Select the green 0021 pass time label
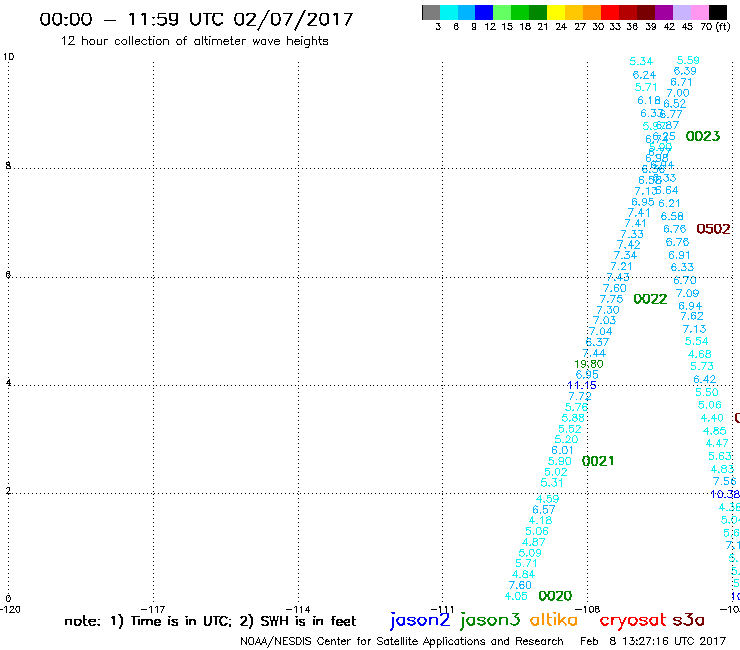 [x=598, y=461]
